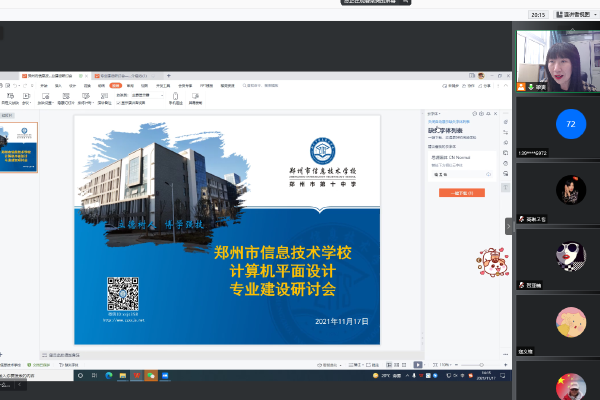Image resolution: width=600 pixels, height=400 pixels.
Task: Click the Hide Slide ribbon icon
Action: pos(66,96)
